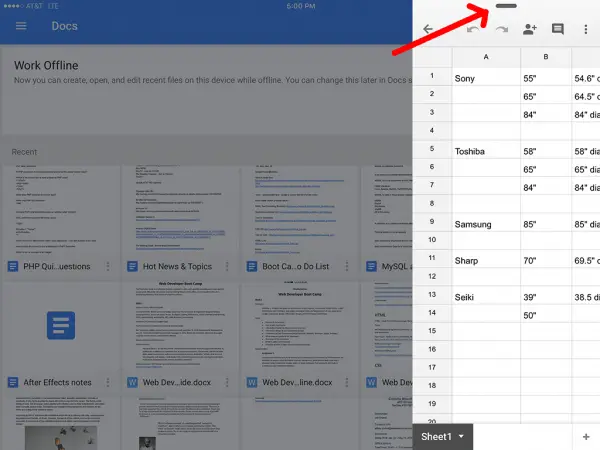Select the 58" cell in column B
The image size is (600, 450).
(546, 150)
